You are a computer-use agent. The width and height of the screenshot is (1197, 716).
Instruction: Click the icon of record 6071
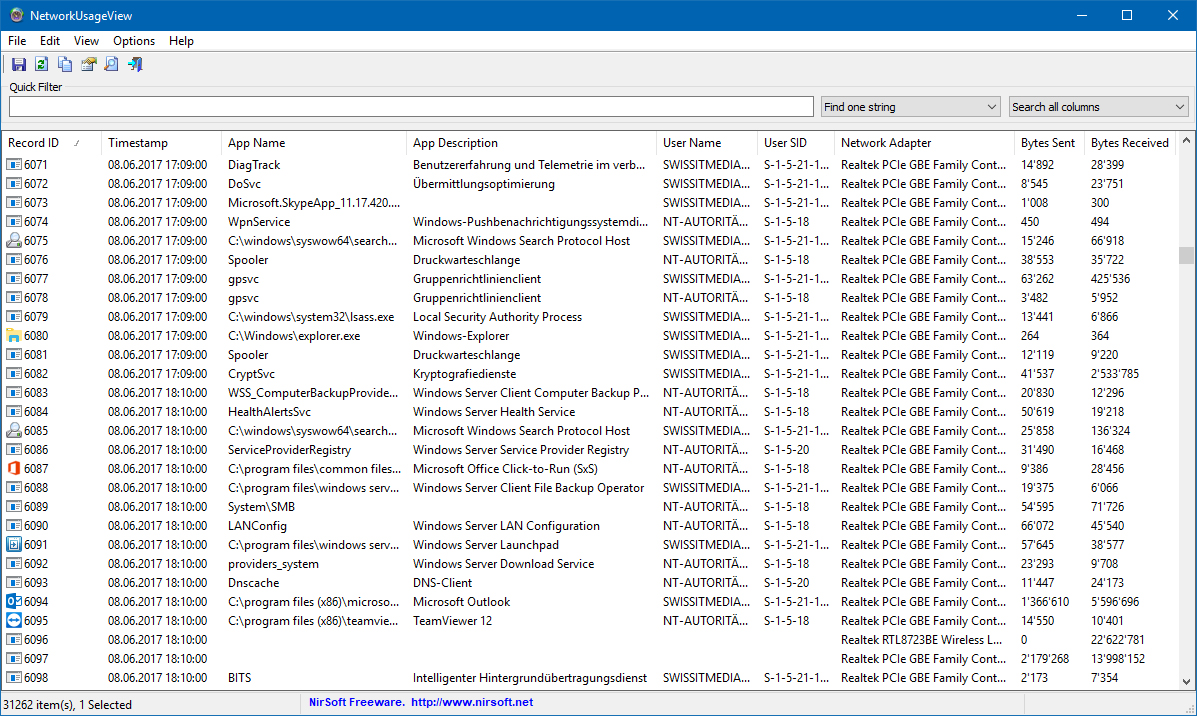coord(14,165)
